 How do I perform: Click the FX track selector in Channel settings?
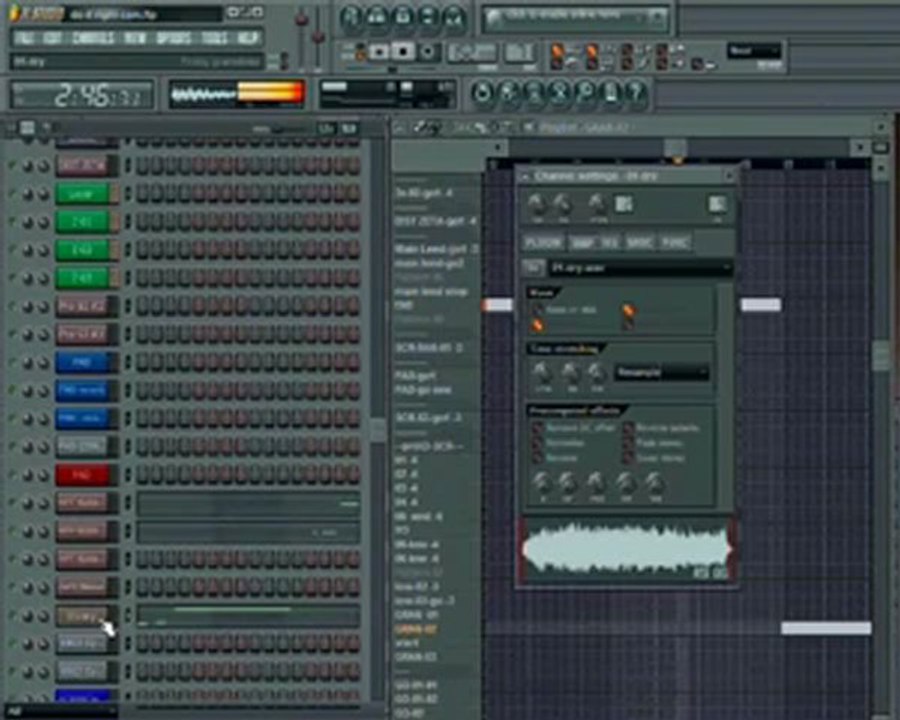pos(717,204)
